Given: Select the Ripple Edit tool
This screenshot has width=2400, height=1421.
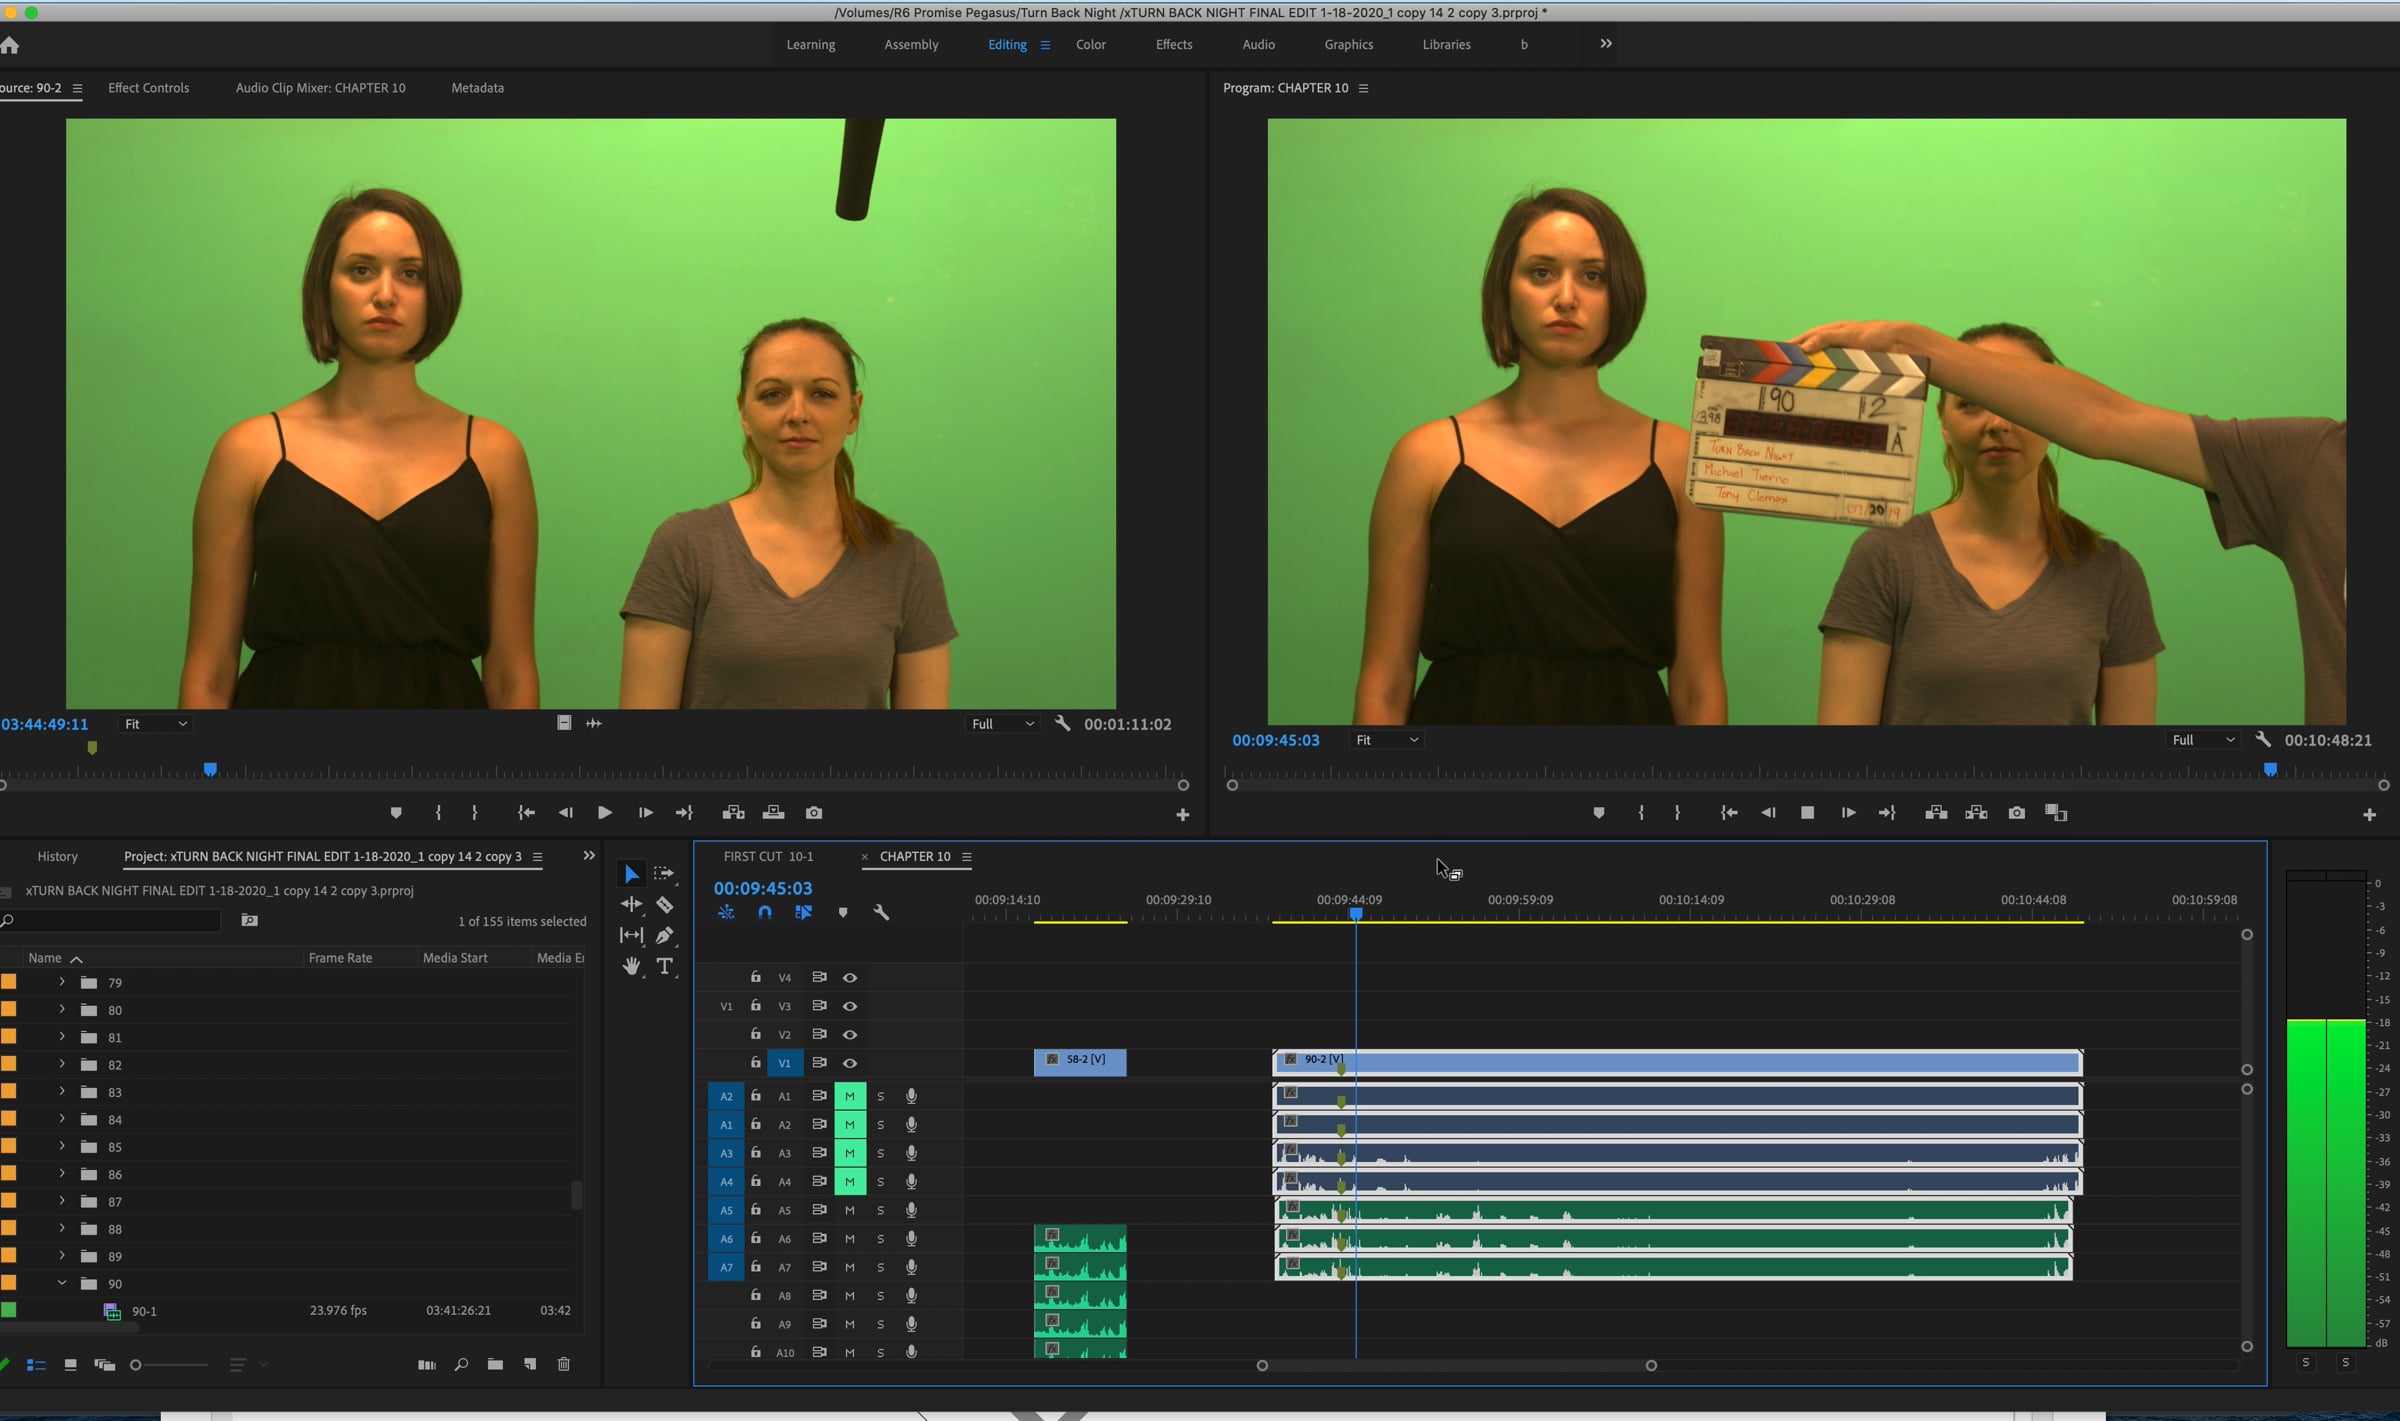Looking at the screenshot, I should pos(631,905).
